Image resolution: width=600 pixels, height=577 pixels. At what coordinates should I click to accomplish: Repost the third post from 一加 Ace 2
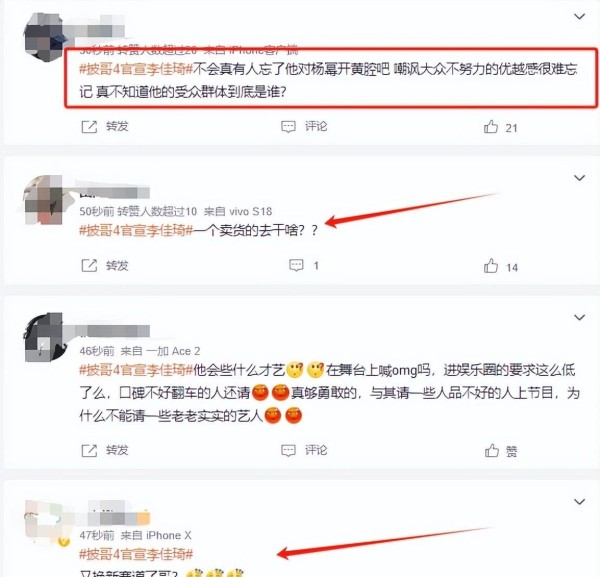105,450
